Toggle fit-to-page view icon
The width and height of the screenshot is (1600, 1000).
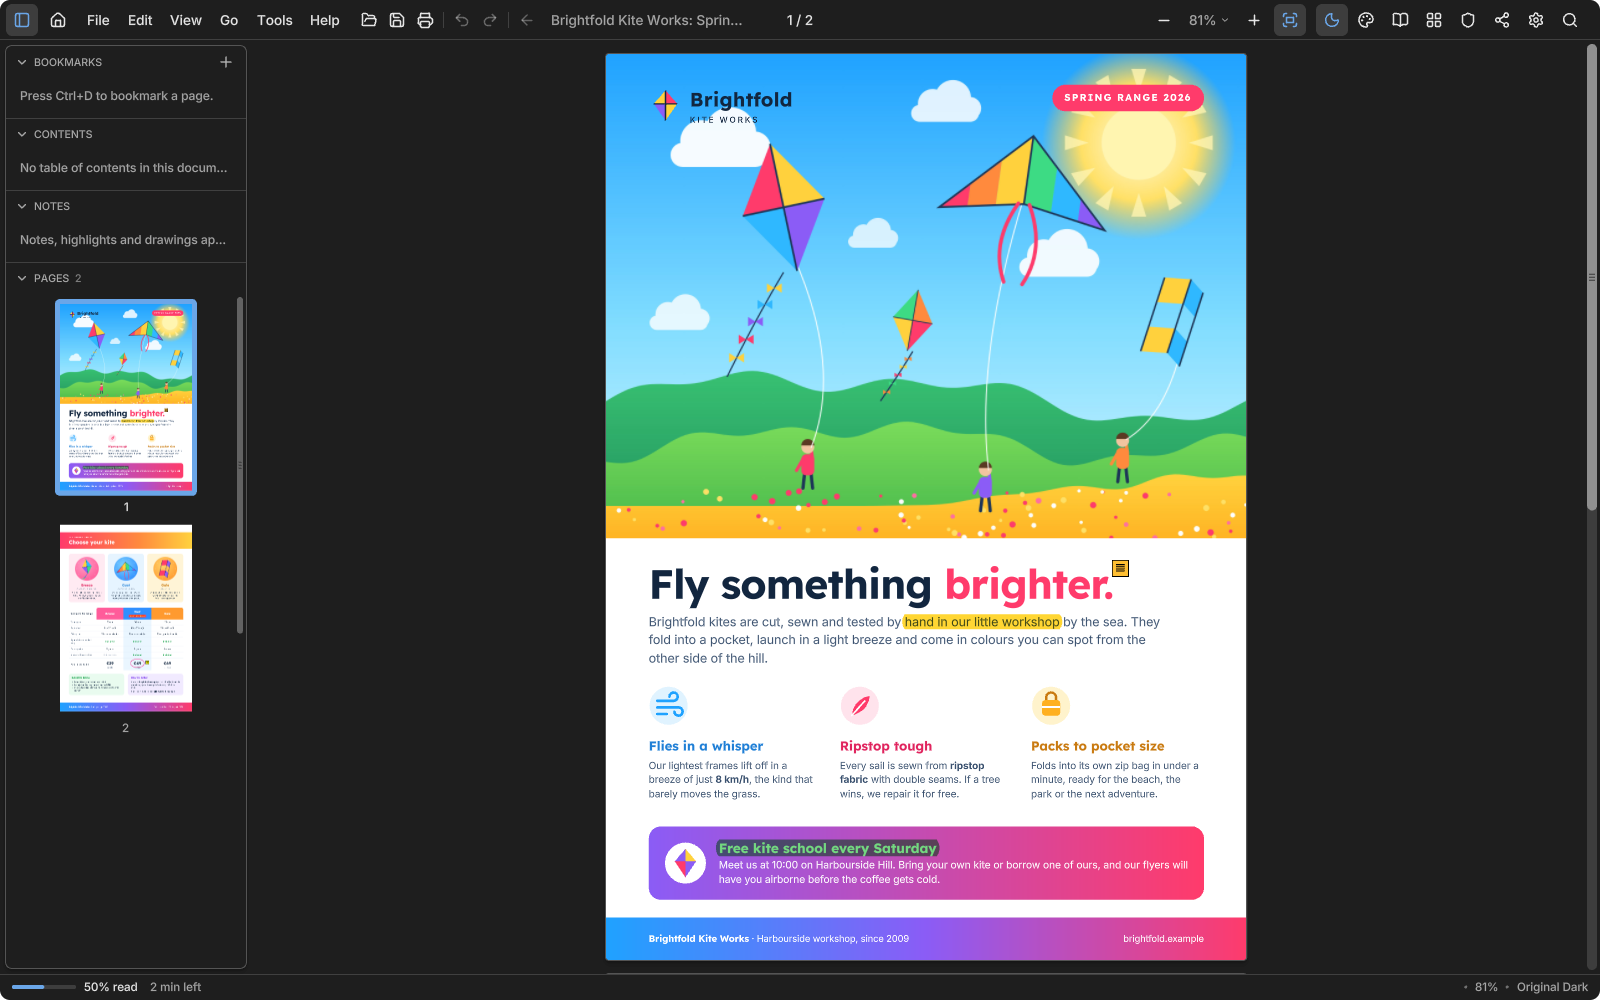pos(1290,20)
